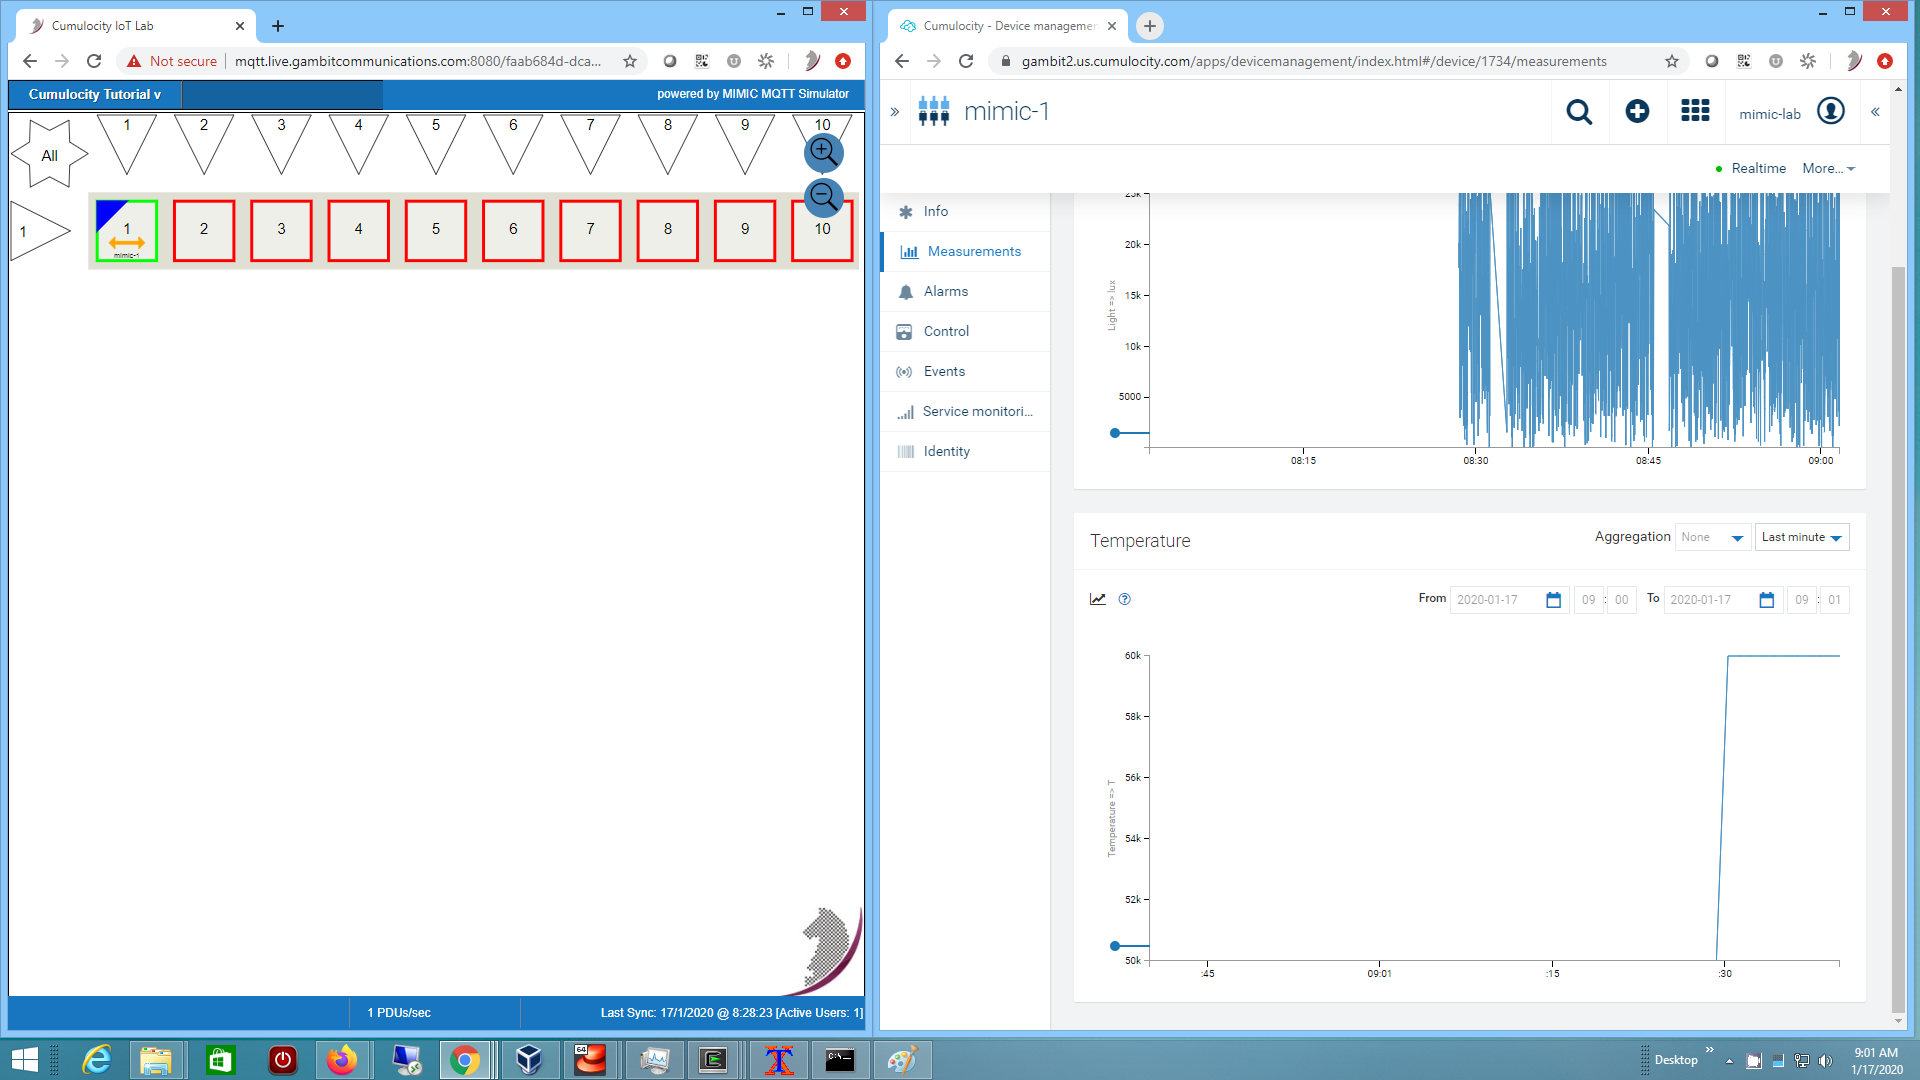Screen dimensions: 1920x1080
Task: Open the Events tab
Action: (x=965, y=371)
